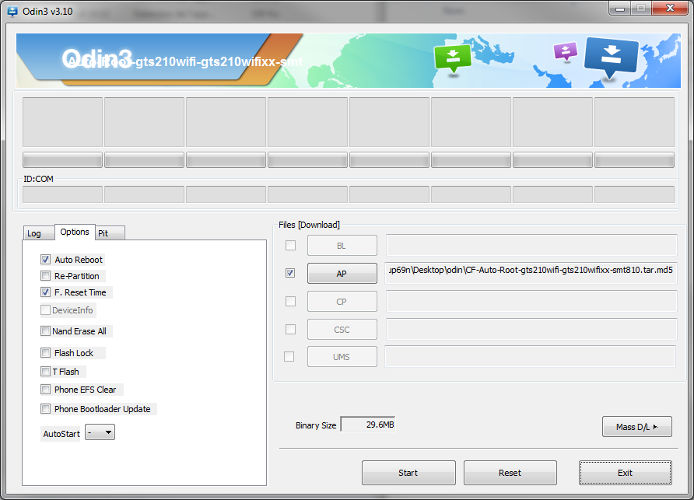
Task: Uncheck the F. Reset Time option
Action: click(45, 292)
